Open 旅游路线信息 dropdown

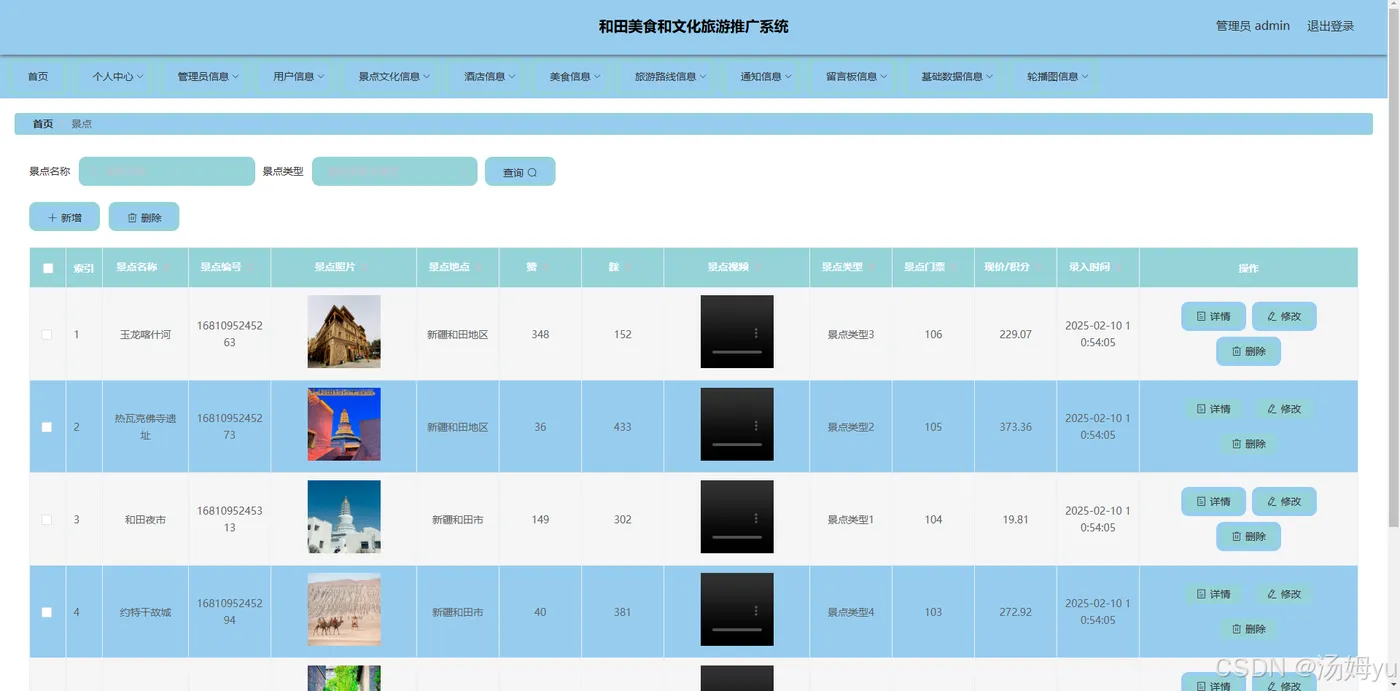click(670, 76)
